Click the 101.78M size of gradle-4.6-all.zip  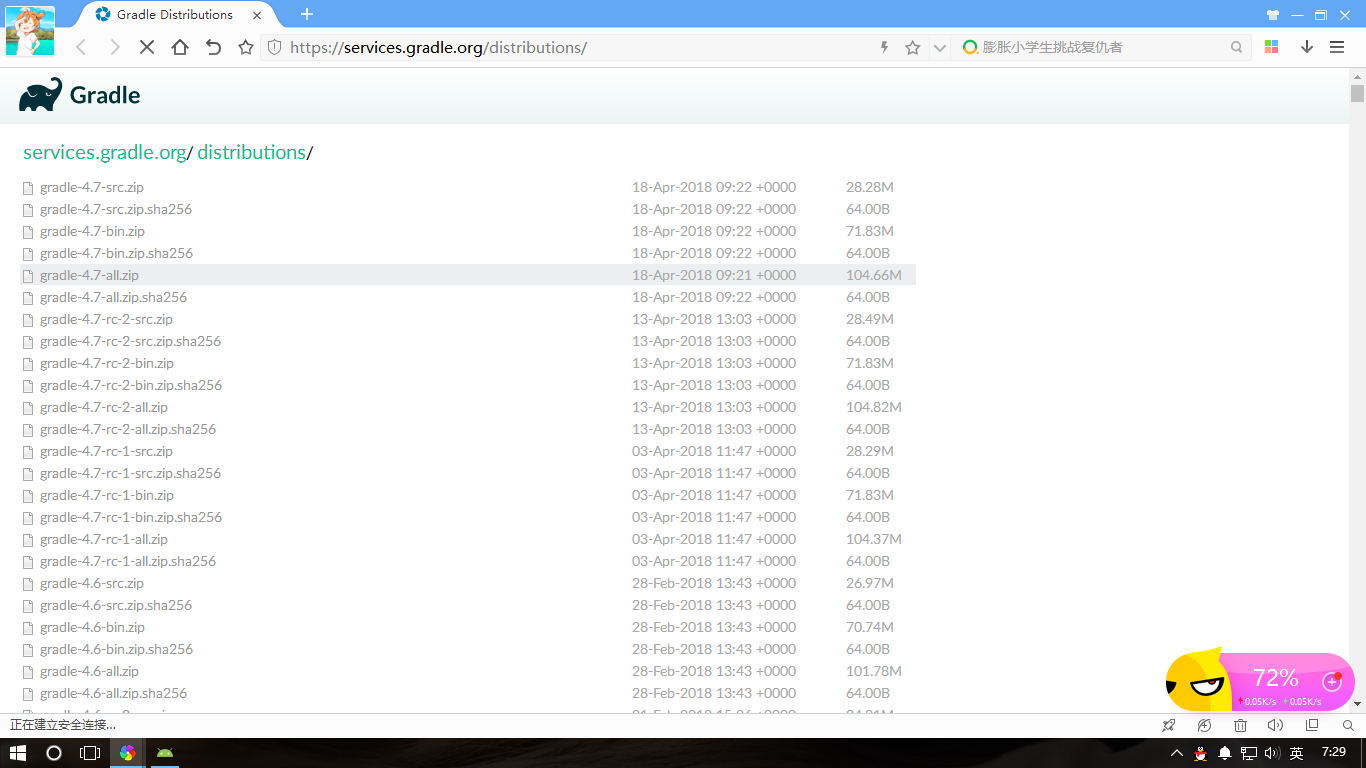tap(874, 671)
